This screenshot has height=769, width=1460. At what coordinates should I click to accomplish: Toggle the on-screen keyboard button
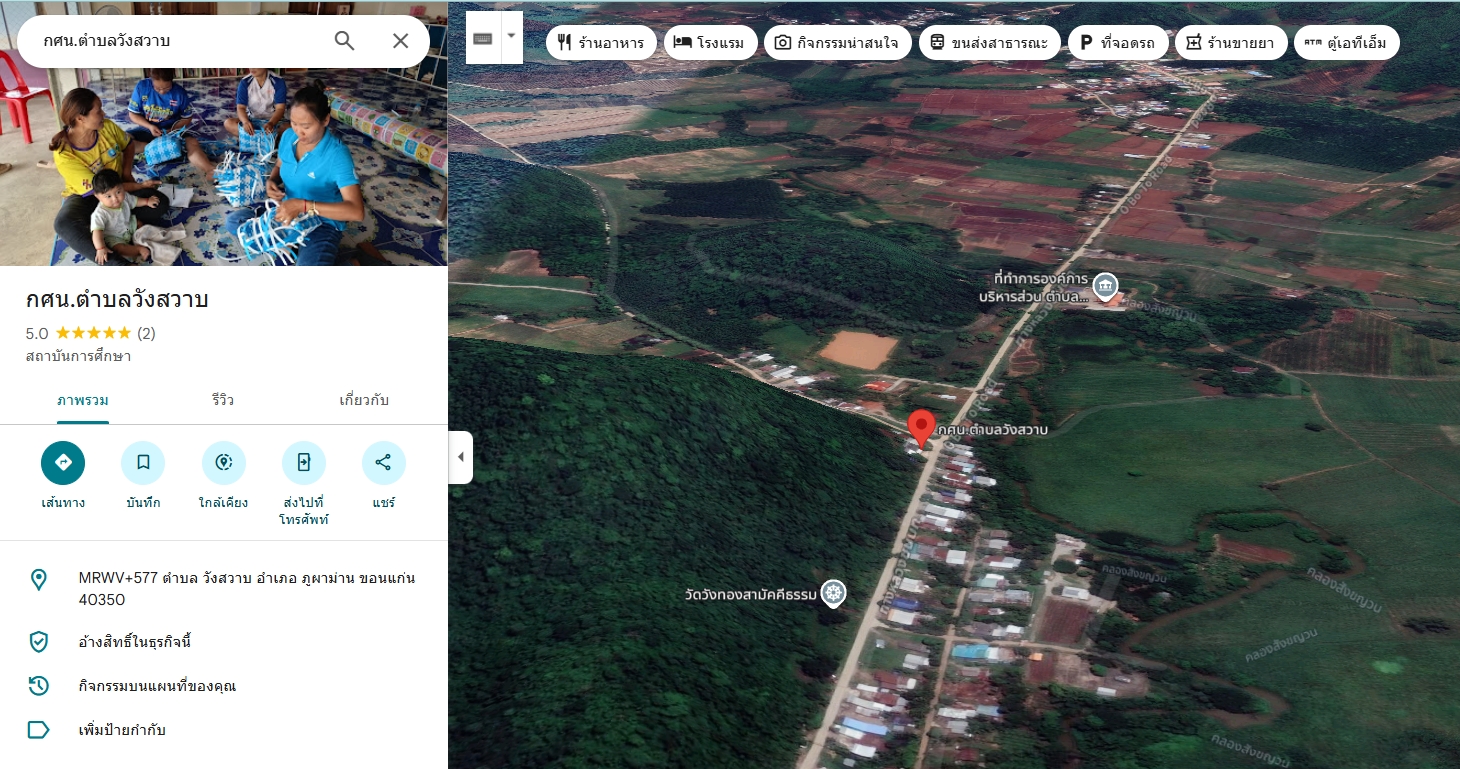coord(483,39)
